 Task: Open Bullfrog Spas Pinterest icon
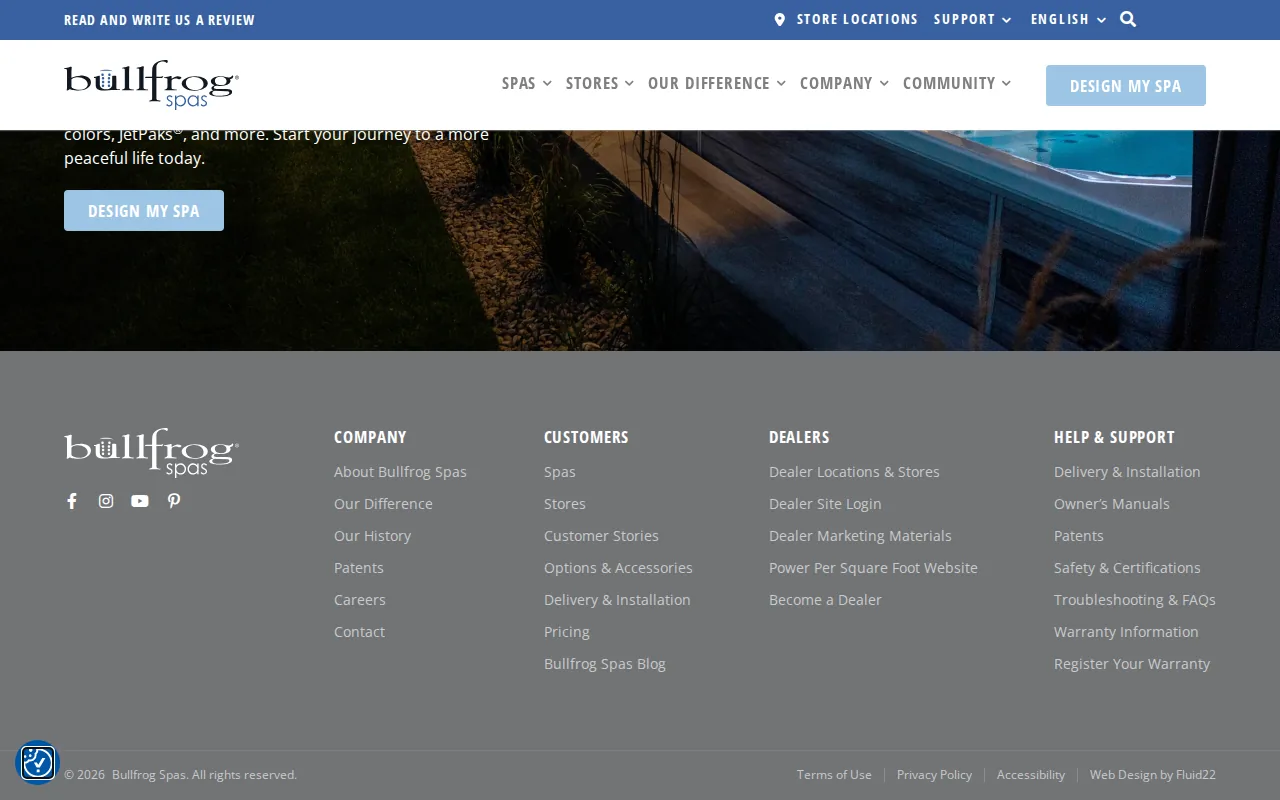(x=174, y=501)
